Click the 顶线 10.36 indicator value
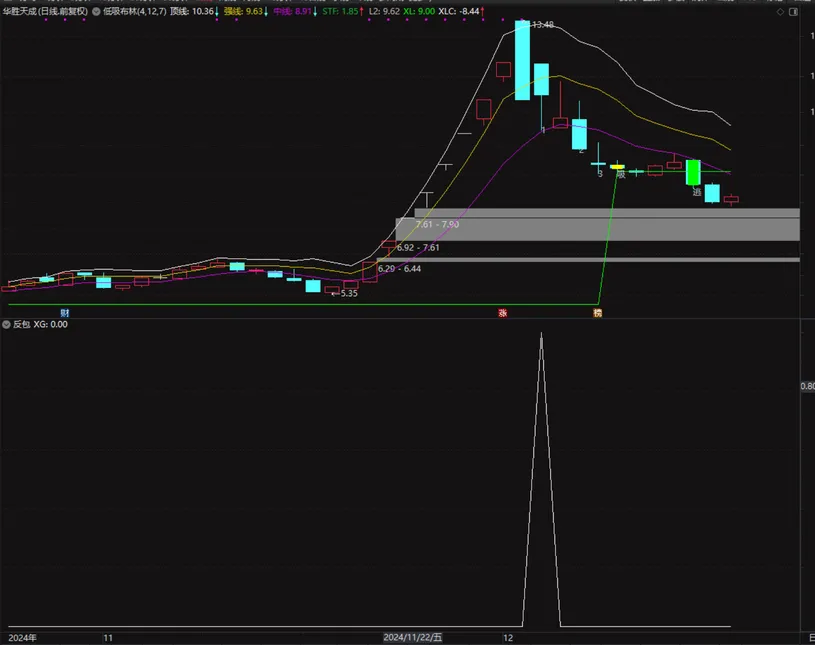Image resolution: width=815 pixels, height=645 pixels. pyautogui.click(x=194, y=11)
